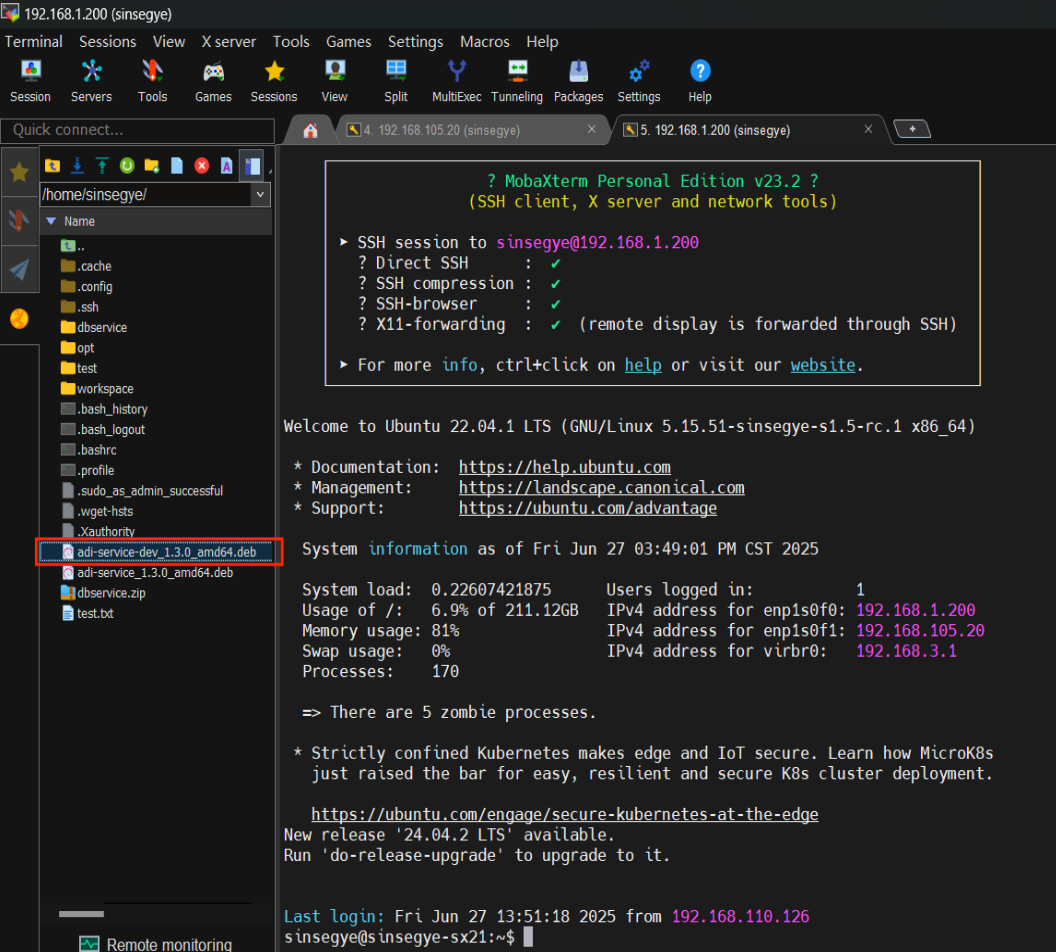This screenshot has height=952, width=1056.
Task: Switch to tab 4. 192.168.105.20 (sinsegye)
Action: [442, 130]
